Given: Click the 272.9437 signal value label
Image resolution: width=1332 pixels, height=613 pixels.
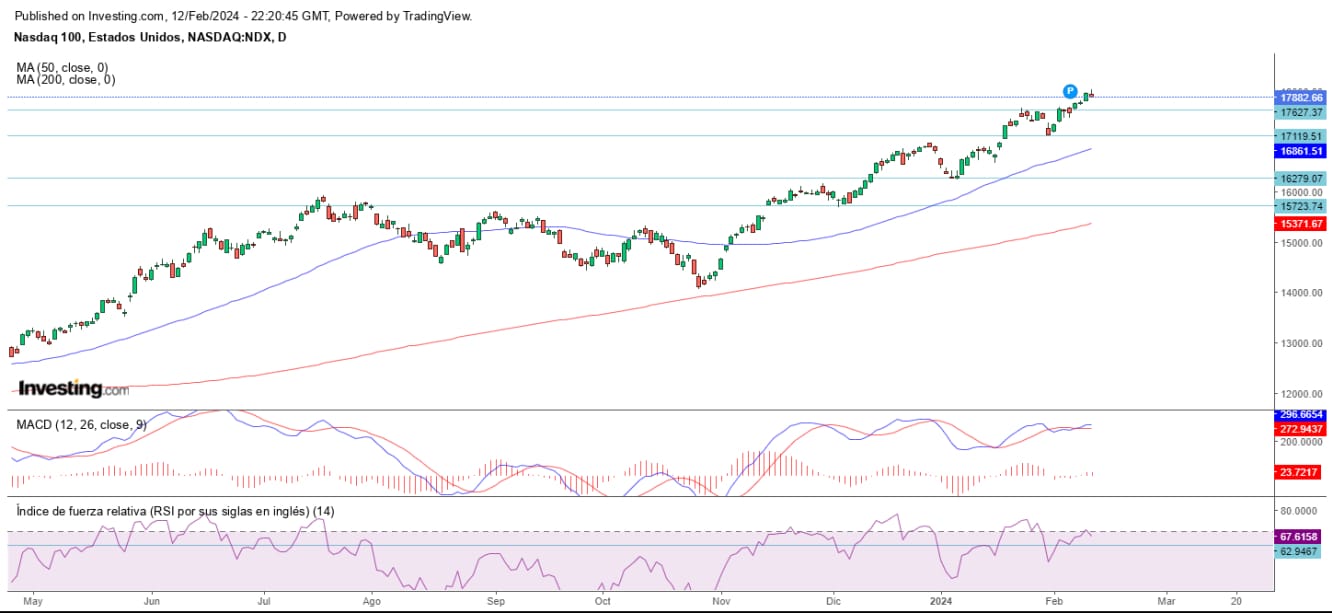Looking at the screenshot, I should [1301, 428].
